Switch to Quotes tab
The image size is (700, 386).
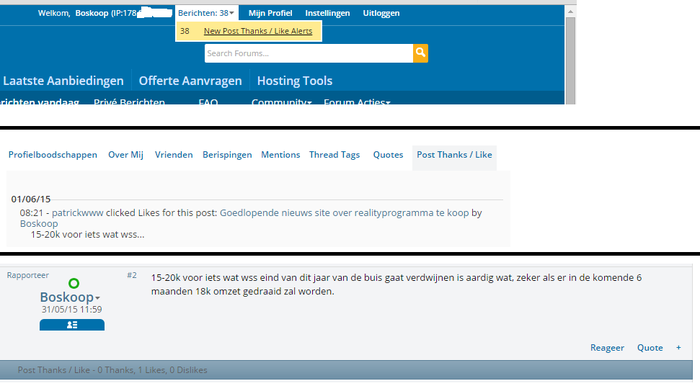[x=388, y=155]
